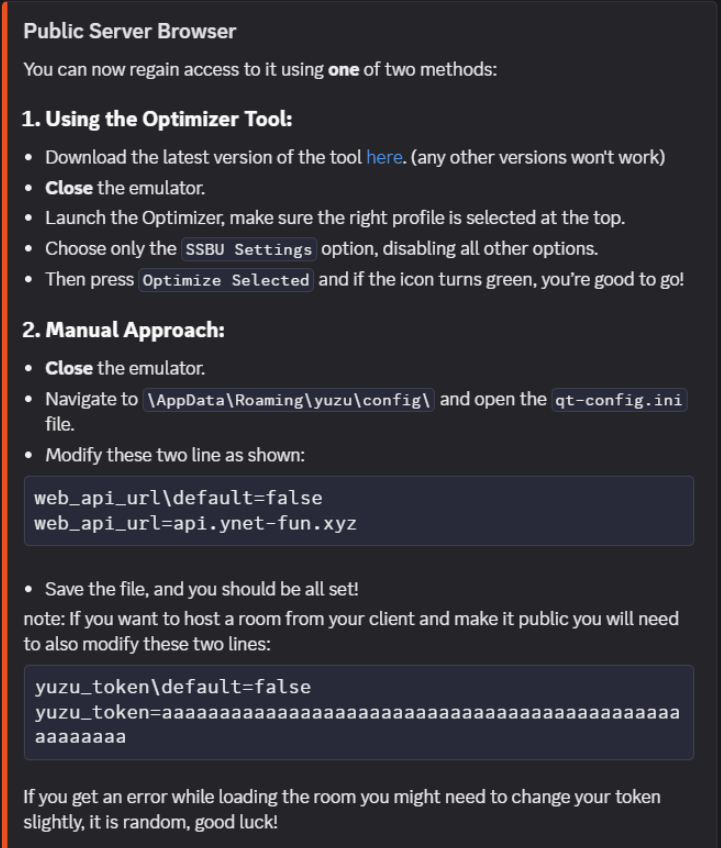Click the orange embed accent bar
The width and height of the screenshot is (721, 848).
(x=4, y=424)
